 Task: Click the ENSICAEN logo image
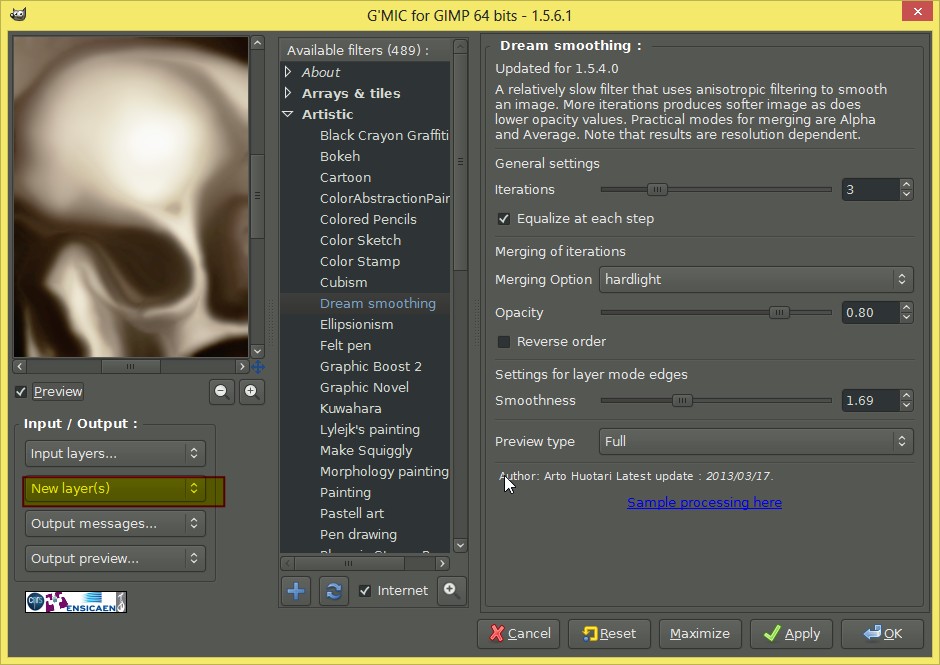76,602
